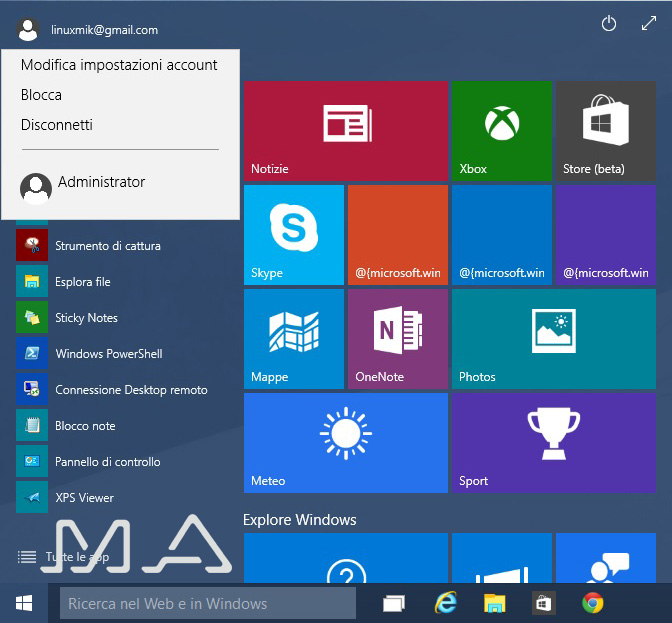Screen dimensions: 672x623
Task: Open Store from the taskbar
Action: [x=543, y=603]
